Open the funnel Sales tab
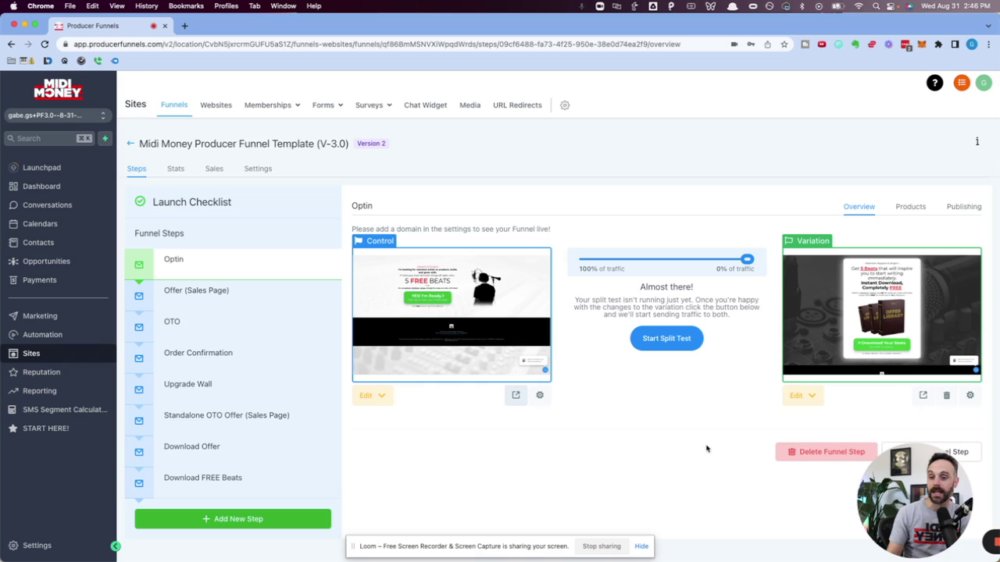This screenshot has height=562, width=1000. point(214,169)
